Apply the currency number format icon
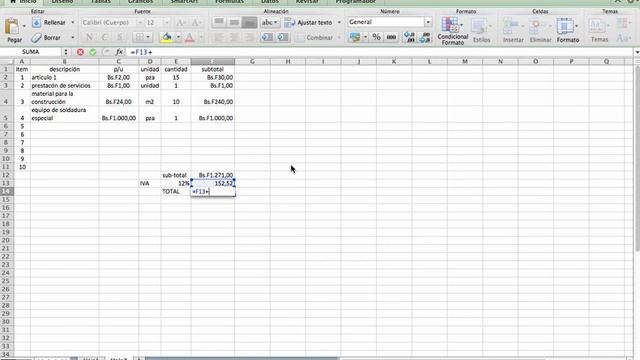This screenshot has width=640, height=360. 355,38
